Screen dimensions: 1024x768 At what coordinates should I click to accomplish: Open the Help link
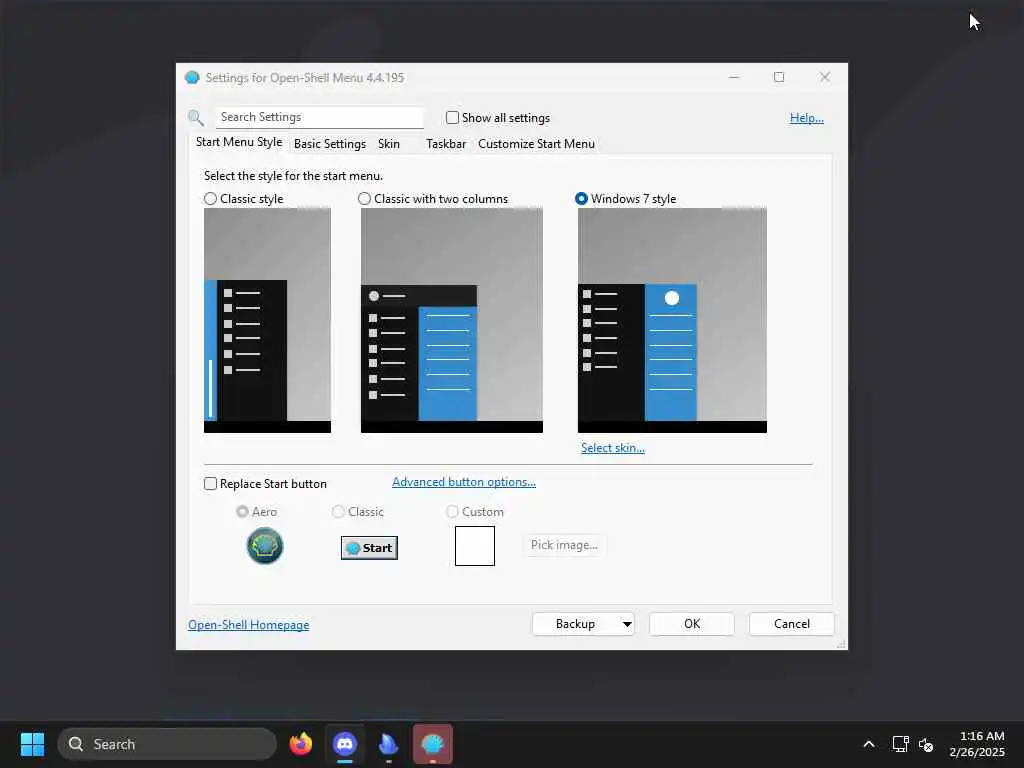click(807, 118)
